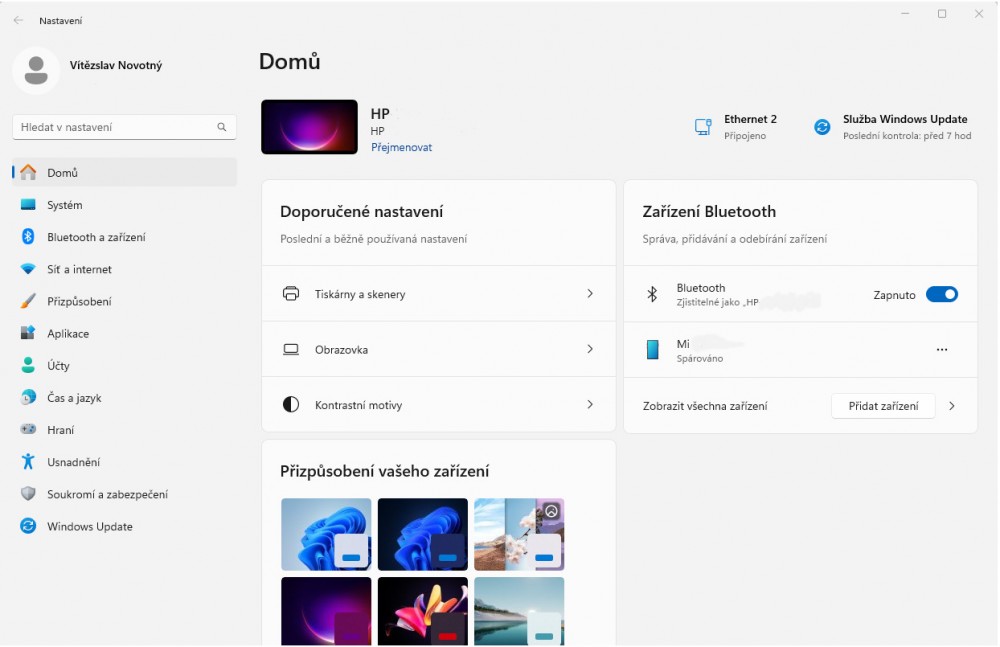Go to Systém in sidebar
The image size is (1000, 647).
coord(64,205)
